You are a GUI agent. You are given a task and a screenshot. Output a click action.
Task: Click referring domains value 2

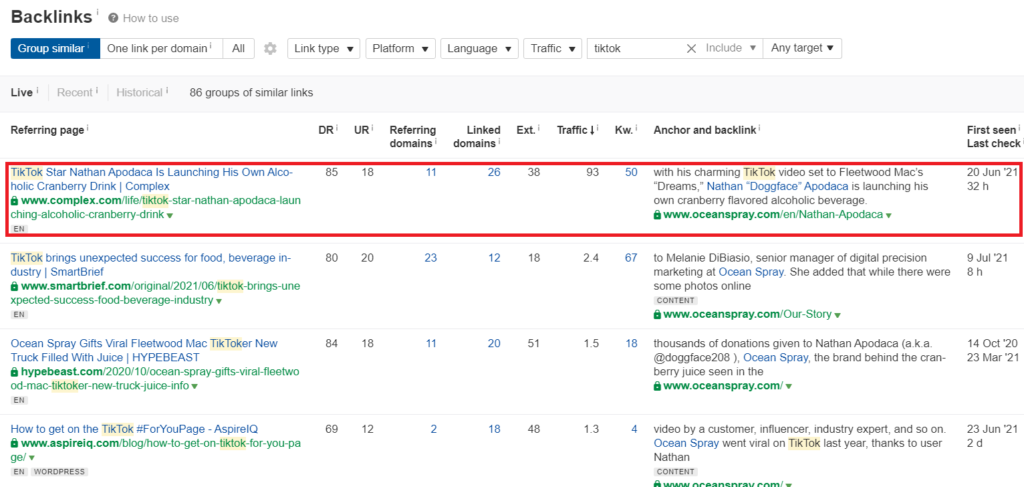434,429
